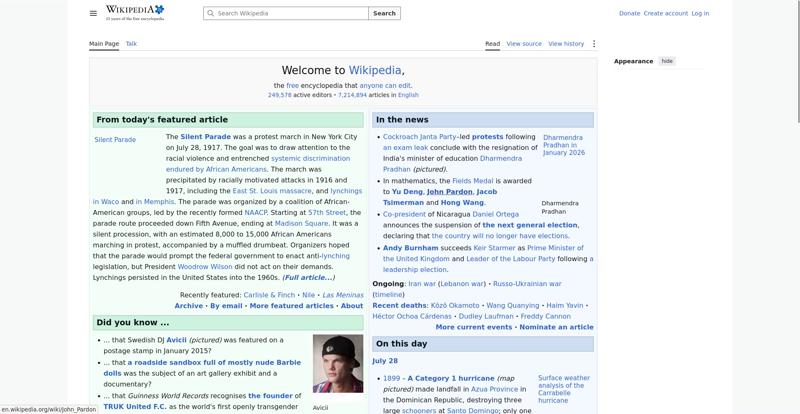The width and height of the screenshot is (800, 414).
Task: Open the Wikipedia link in welcome heading
Action: (375, 70)
